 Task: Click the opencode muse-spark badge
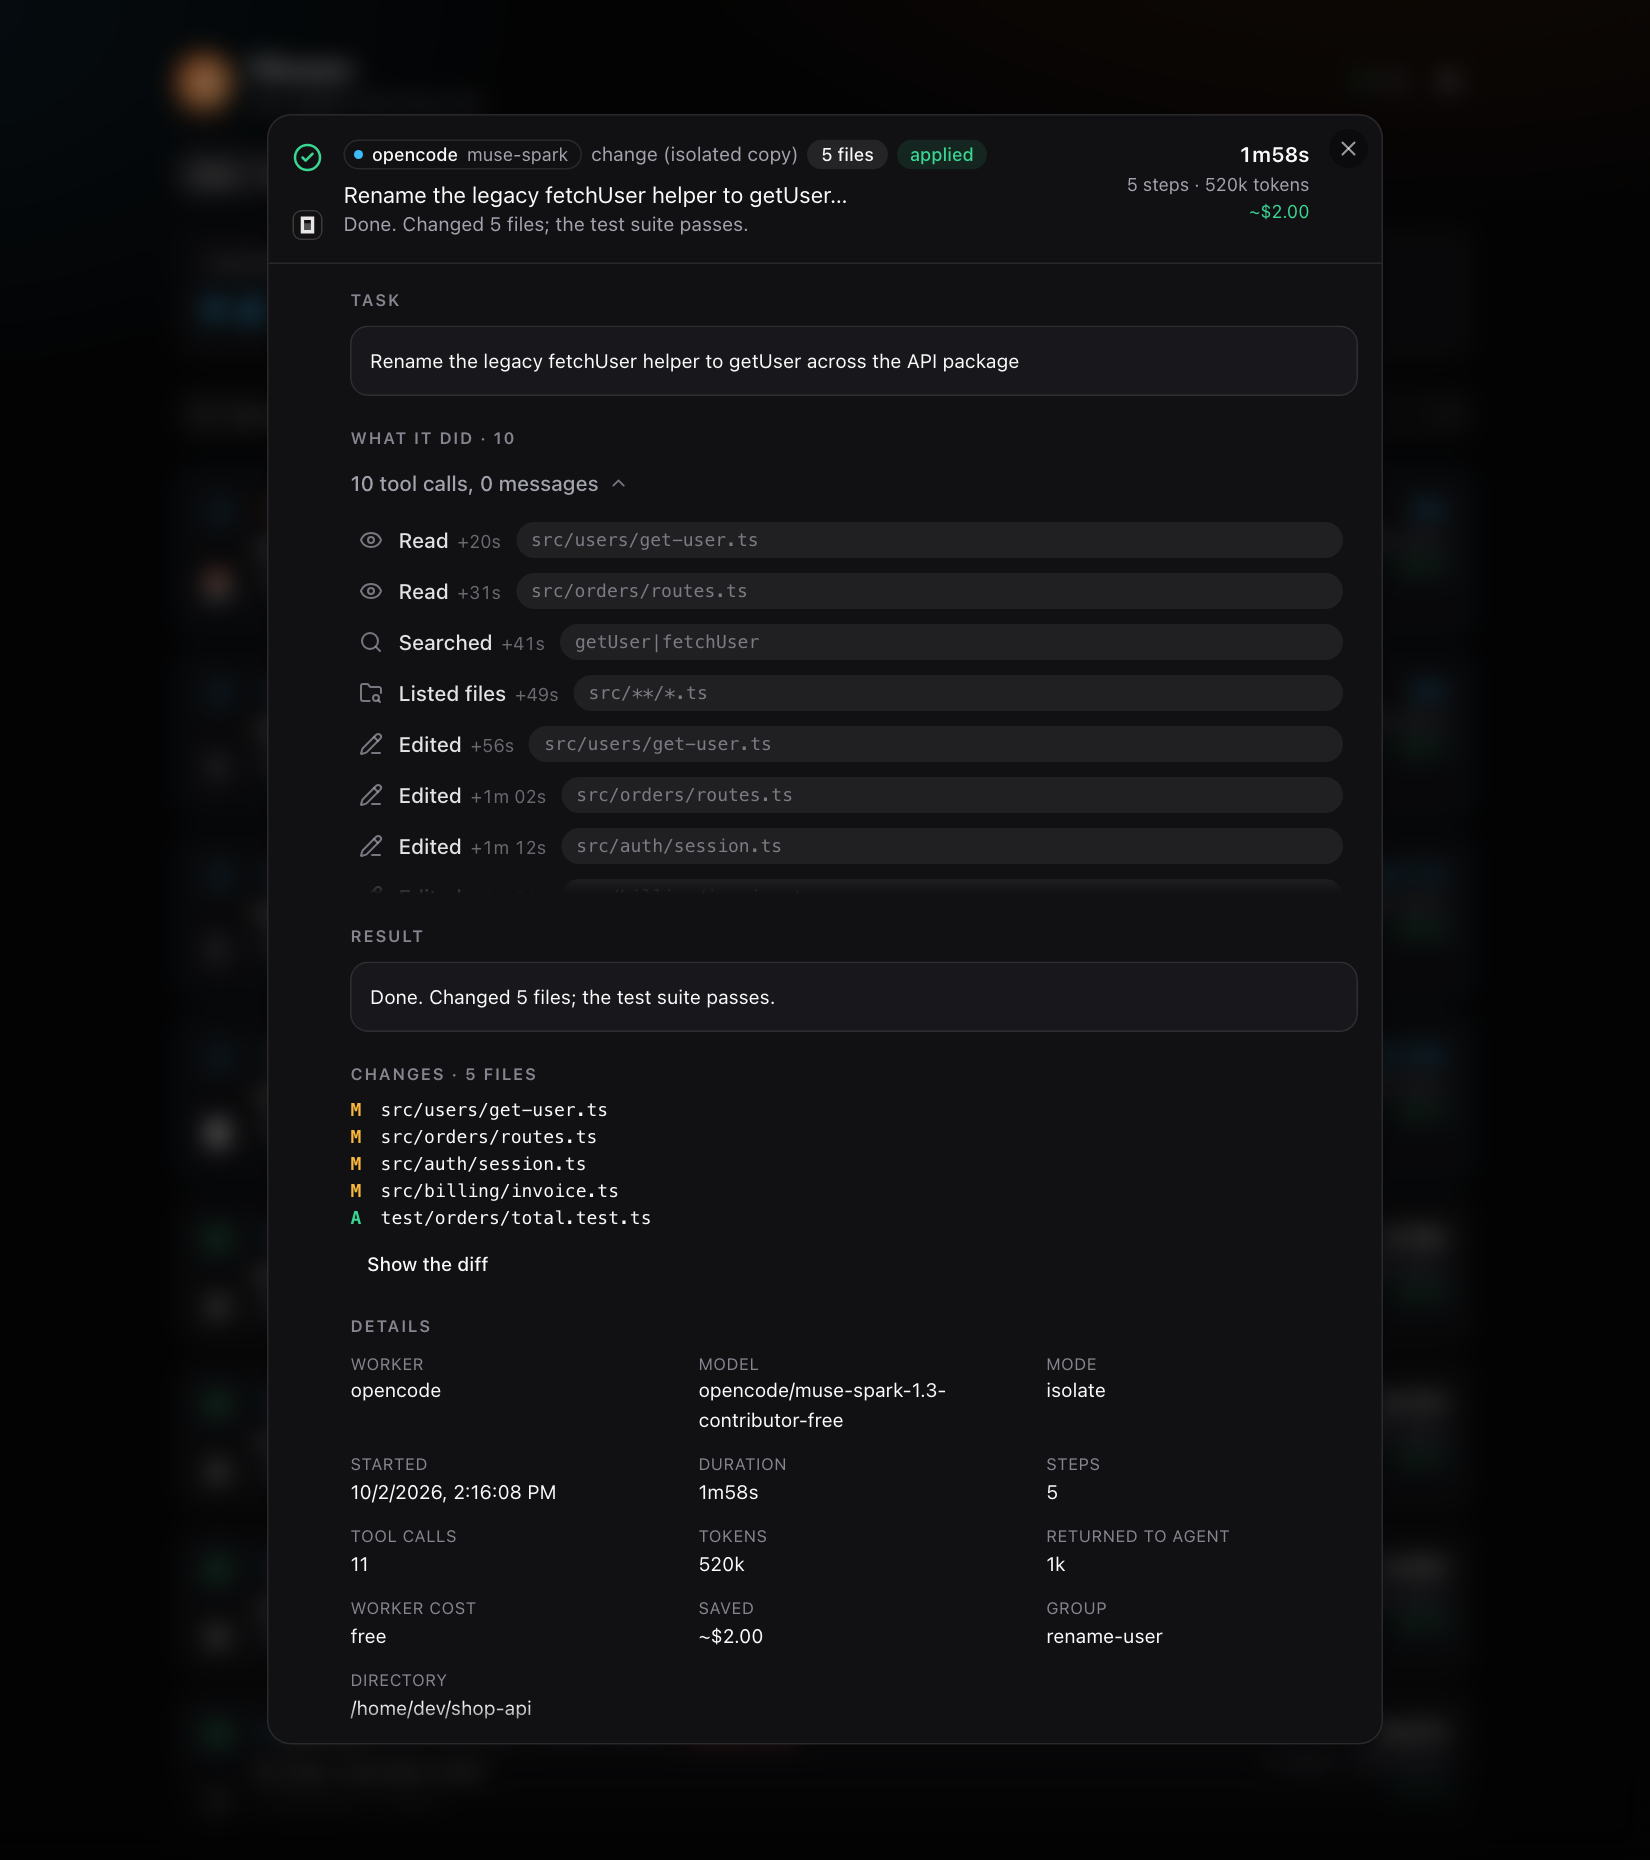[x=462, y=155]
